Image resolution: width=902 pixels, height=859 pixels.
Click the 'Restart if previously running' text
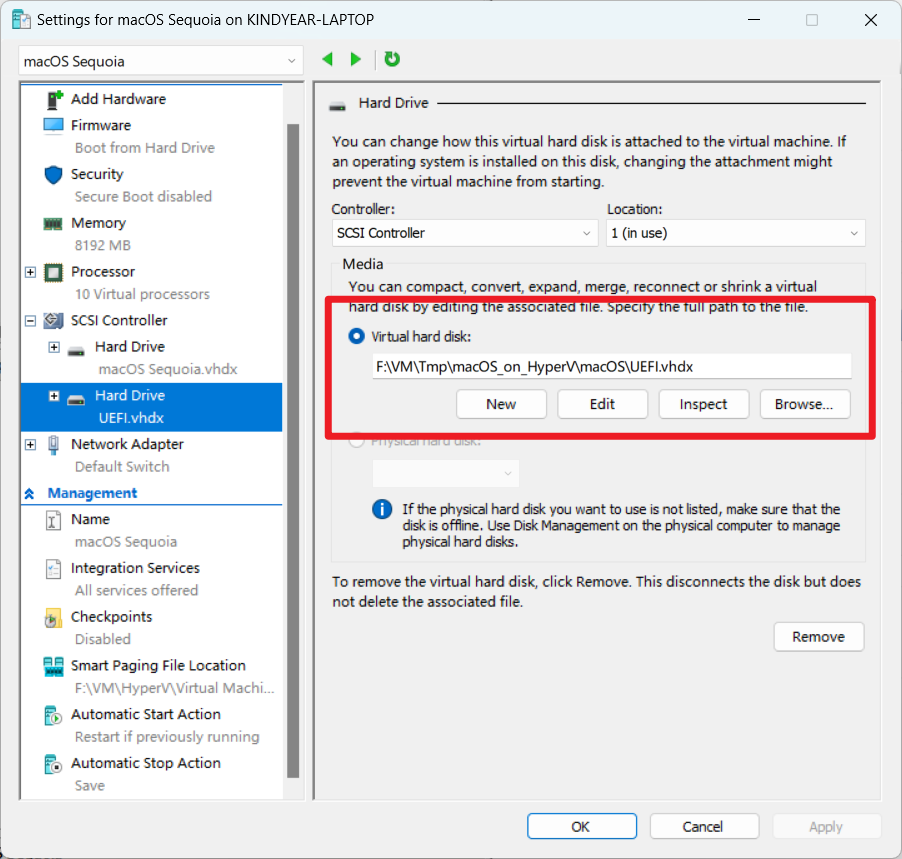(167, 737)
